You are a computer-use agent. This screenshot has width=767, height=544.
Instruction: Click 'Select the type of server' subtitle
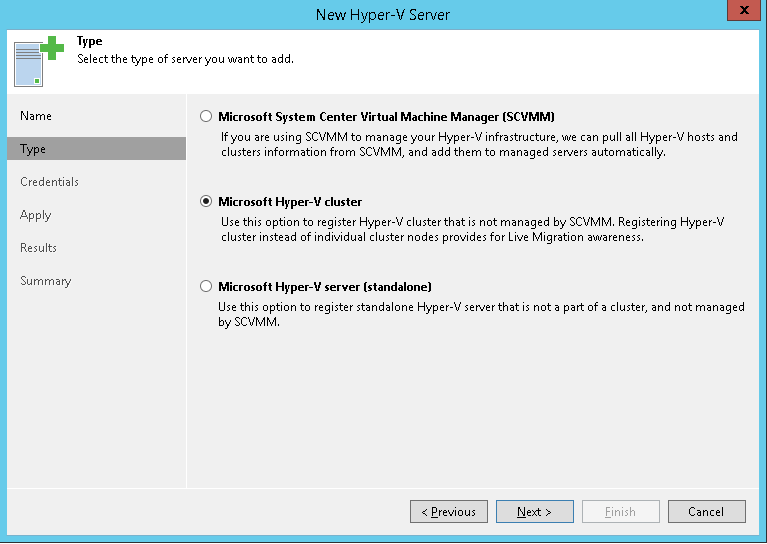pyautogui.click(x=185, y=59)
